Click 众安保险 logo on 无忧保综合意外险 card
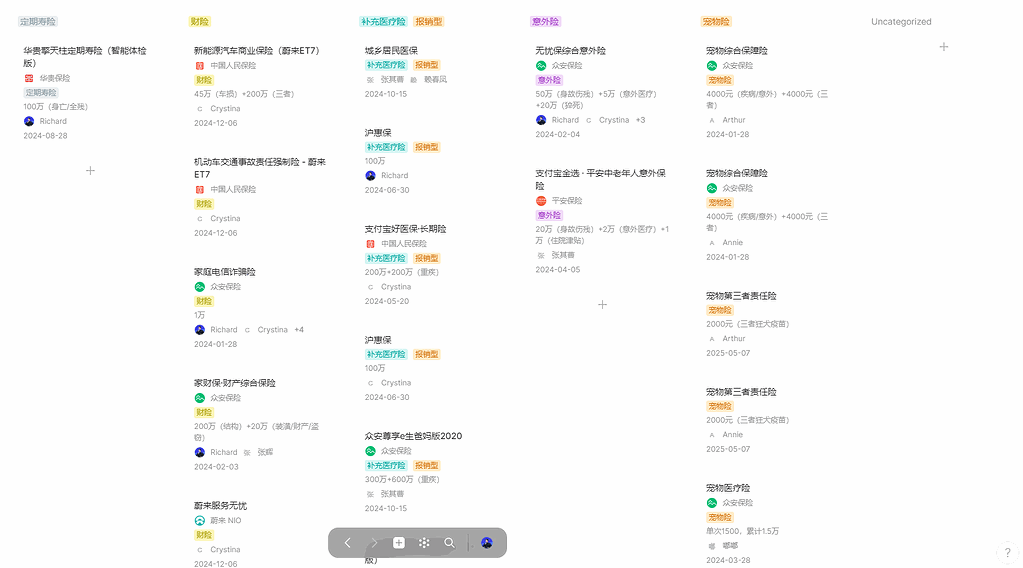This screenshot has width=1023, height=568. [541, 66]
